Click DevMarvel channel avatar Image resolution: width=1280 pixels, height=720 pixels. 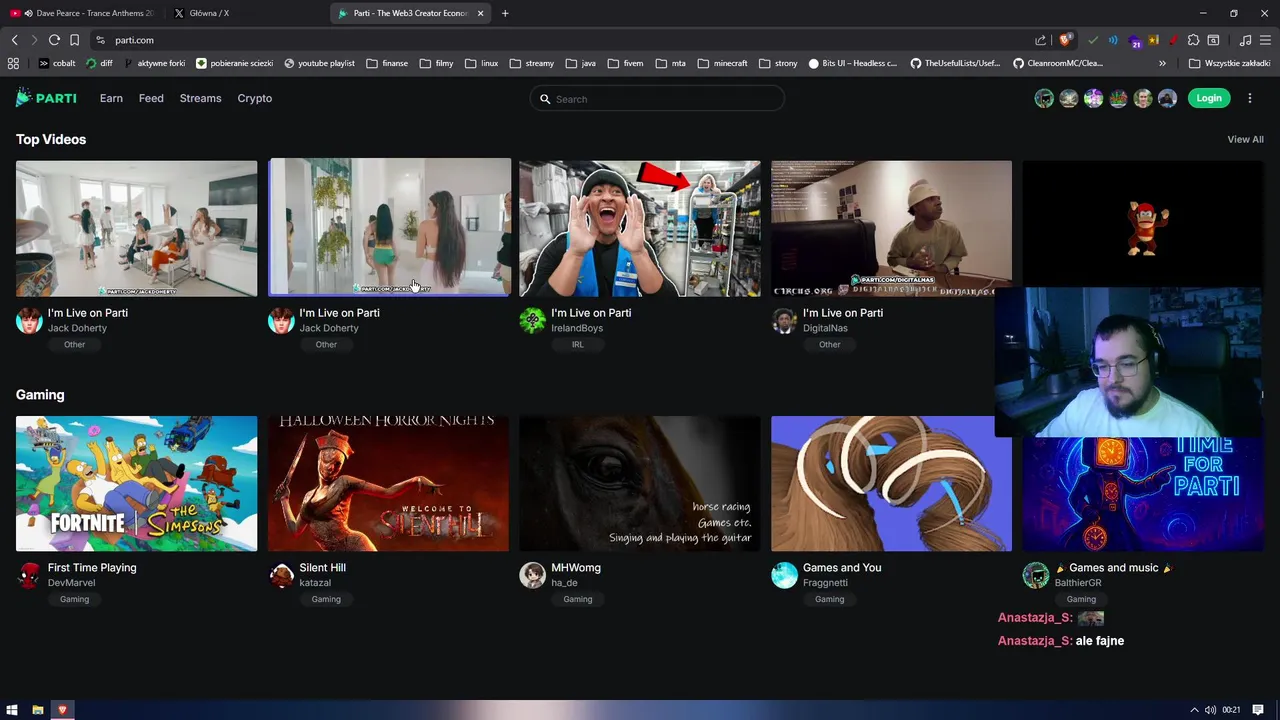[x=29, y=575]
